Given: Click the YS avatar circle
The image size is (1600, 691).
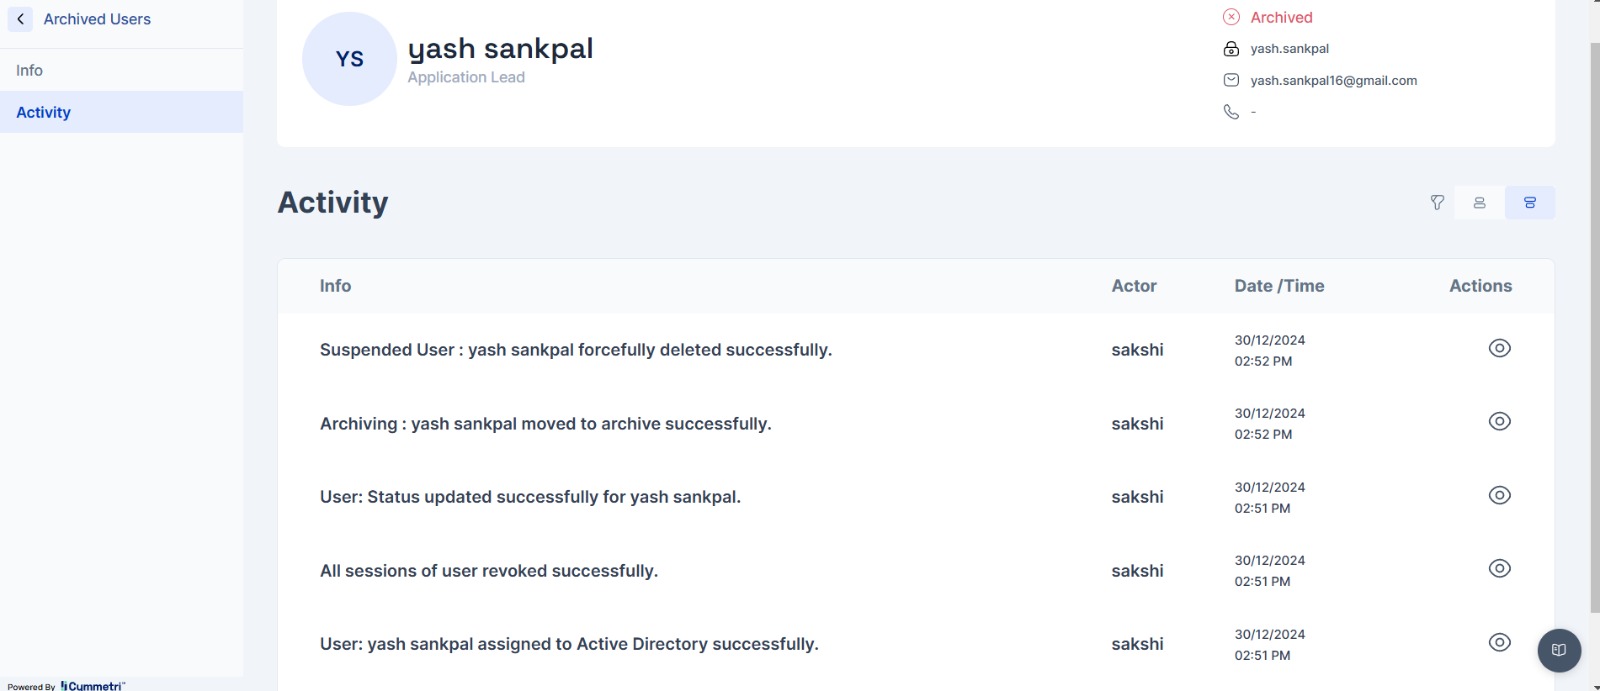Looking at the screenshot, I should click(x=349, y=59).
